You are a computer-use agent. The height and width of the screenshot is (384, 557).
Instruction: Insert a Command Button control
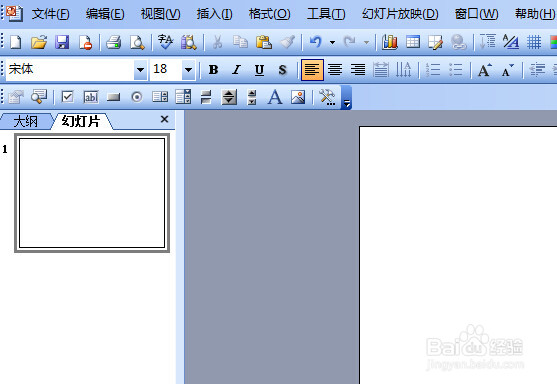pyautogui.click(x=114, y=97)
